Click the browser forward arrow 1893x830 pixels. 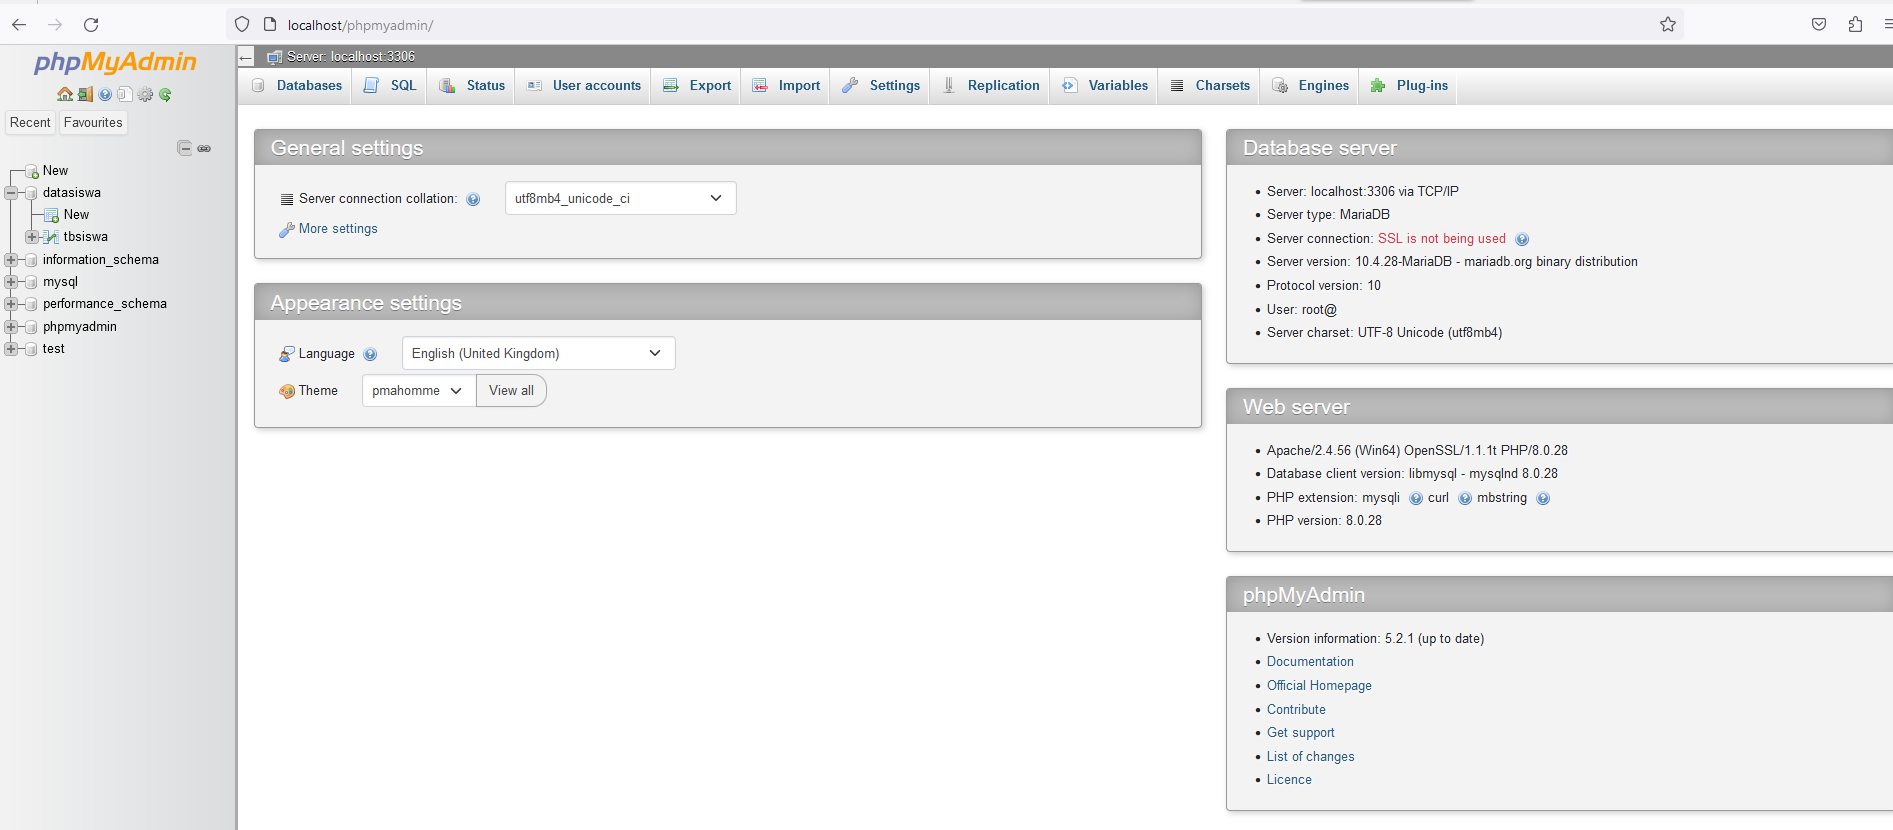(55, 24)
